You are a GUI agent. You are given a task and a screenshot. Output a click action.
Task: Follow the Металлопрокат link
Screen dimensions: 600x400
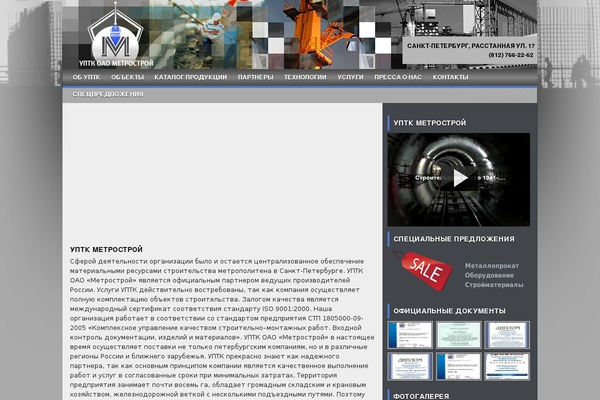[492, 266]
